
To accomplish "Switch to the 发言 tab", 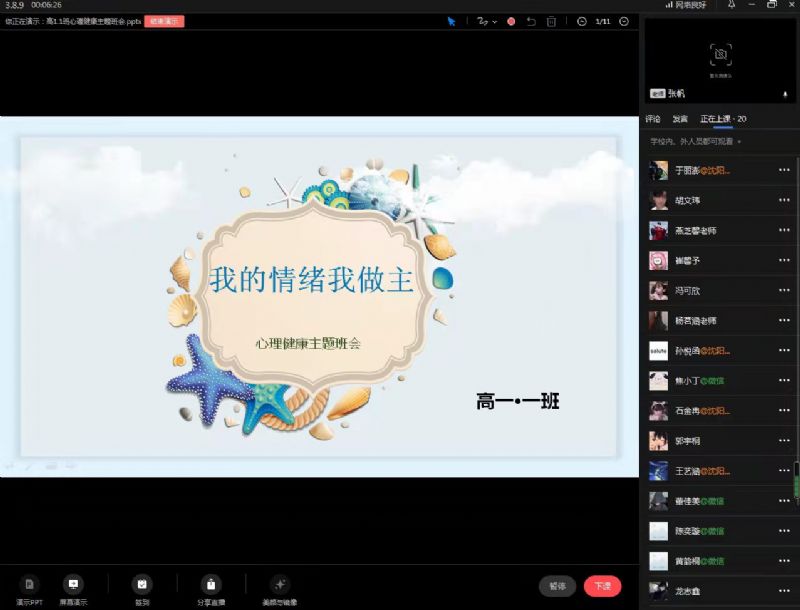I will 680,119.
